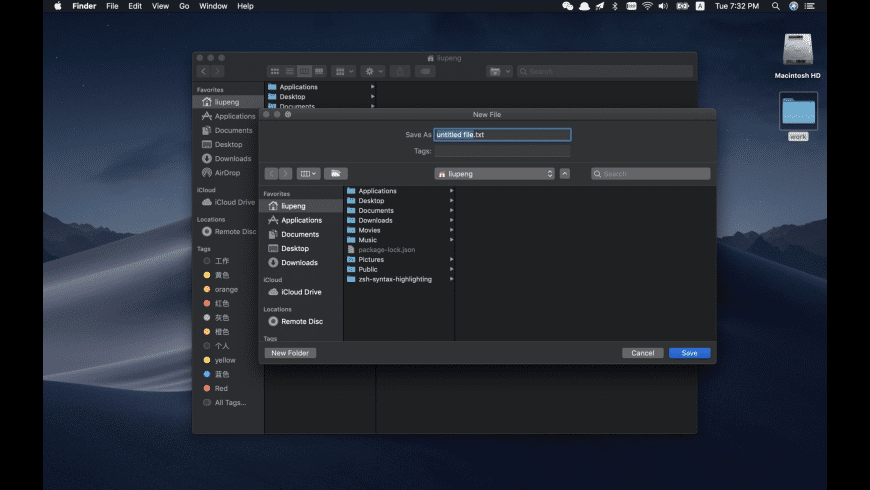Click Finder window back arrow
Screen dimensions: 870x490
click(x=204, y=71)
